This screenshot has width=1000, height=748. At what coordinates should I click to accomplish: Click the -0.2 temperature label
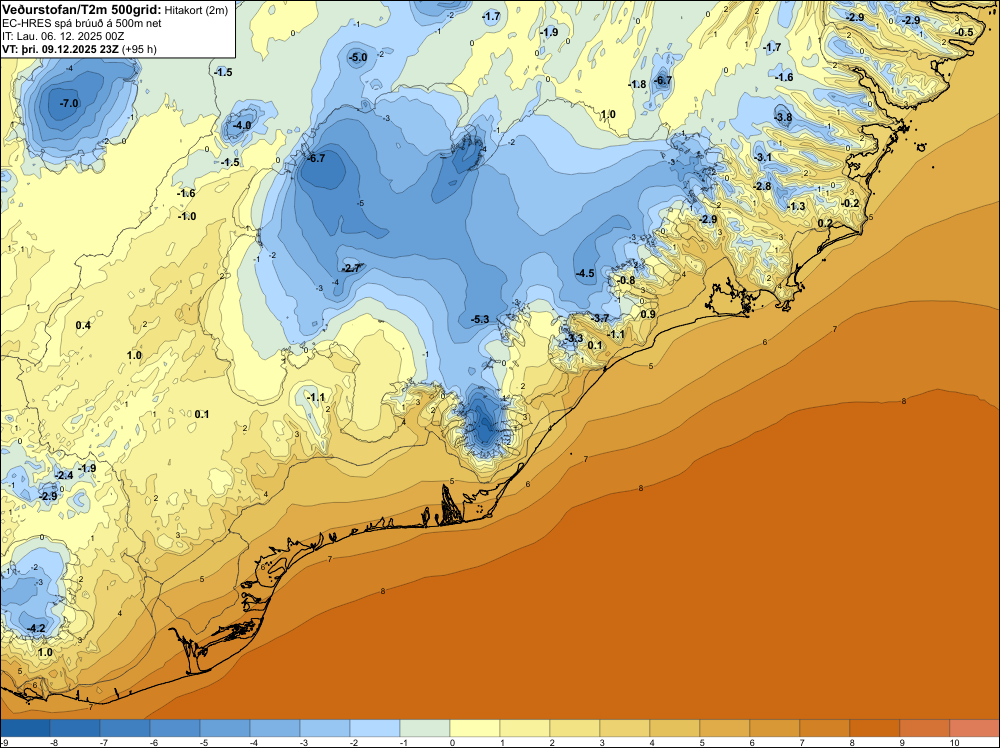click(850, 203)
